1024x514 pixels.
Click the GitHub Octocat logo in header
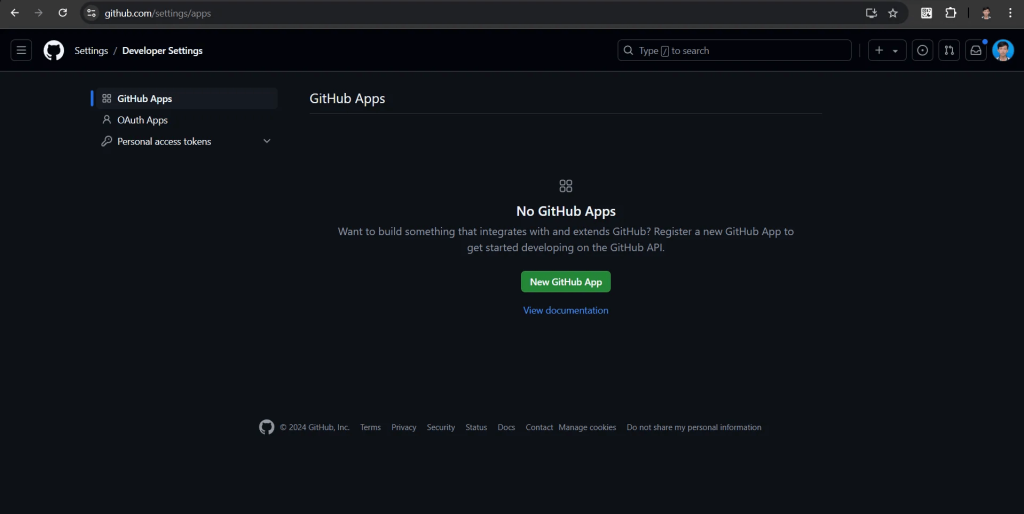(x=54, y=51)
